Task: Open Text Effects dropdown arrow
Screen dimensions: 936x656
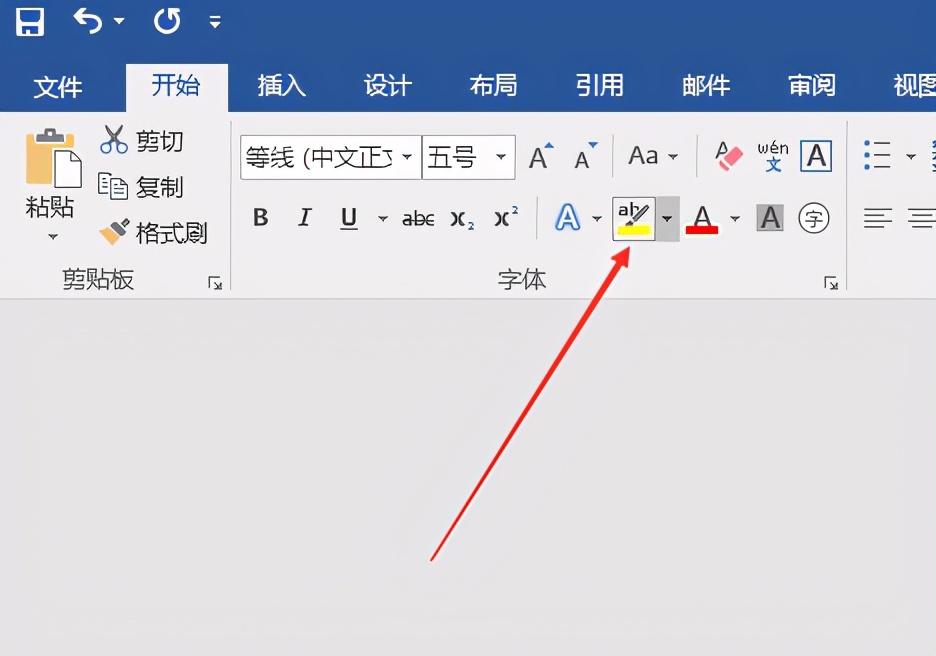Action: click(x=596, y=219)
